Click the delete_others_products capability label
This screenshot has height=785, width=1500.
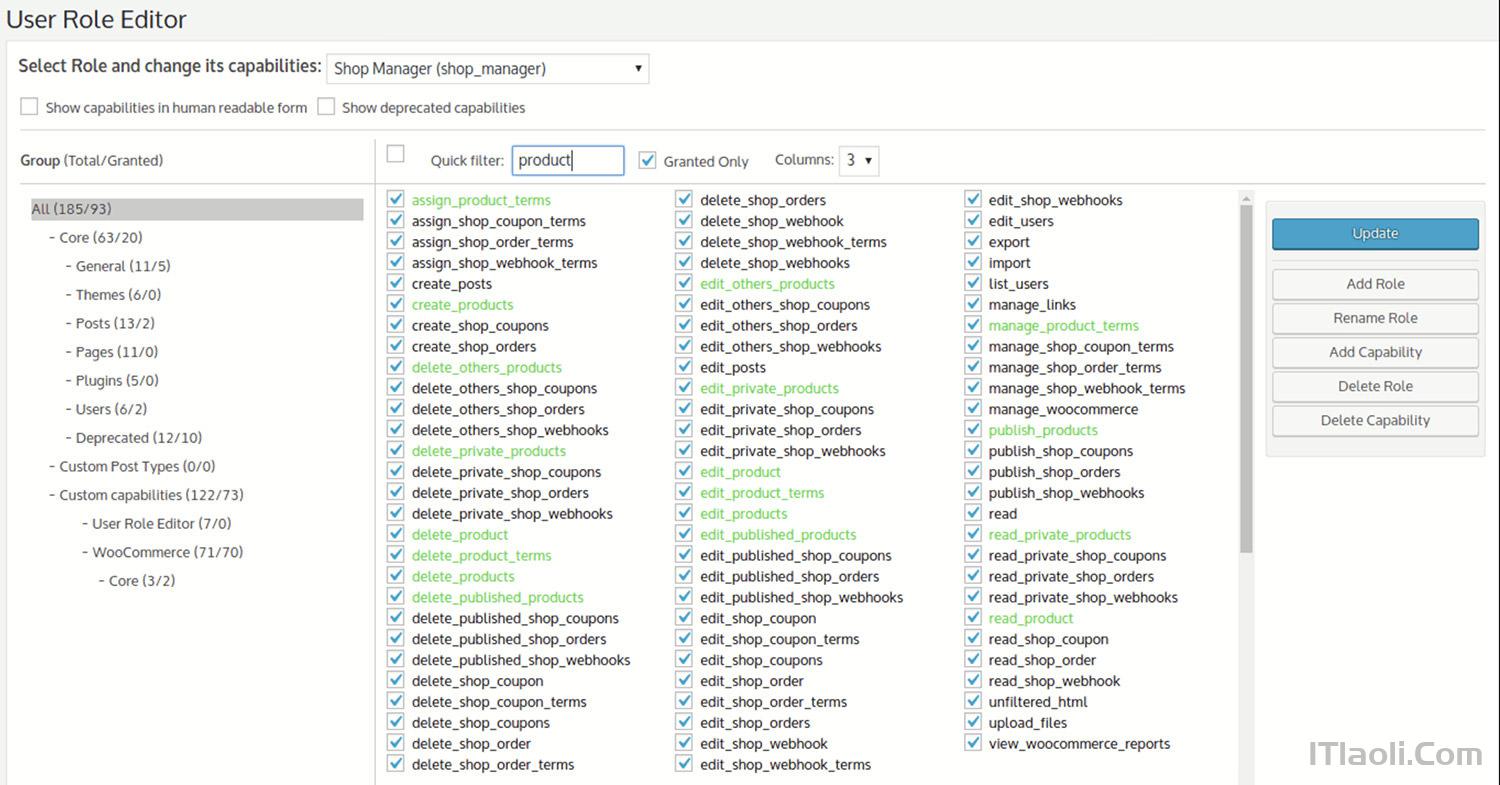tap(486, 367)
